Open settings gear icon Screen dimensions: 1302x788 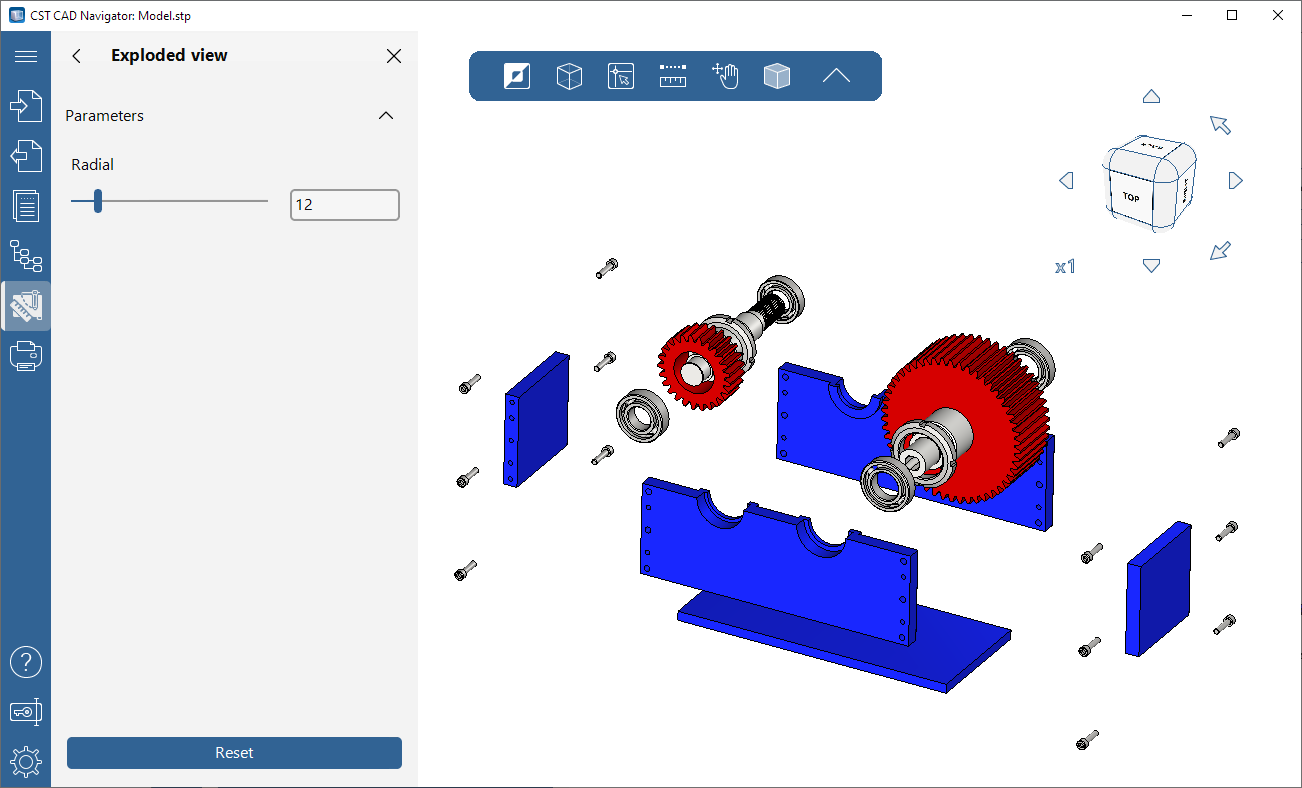tap(26, 762)
